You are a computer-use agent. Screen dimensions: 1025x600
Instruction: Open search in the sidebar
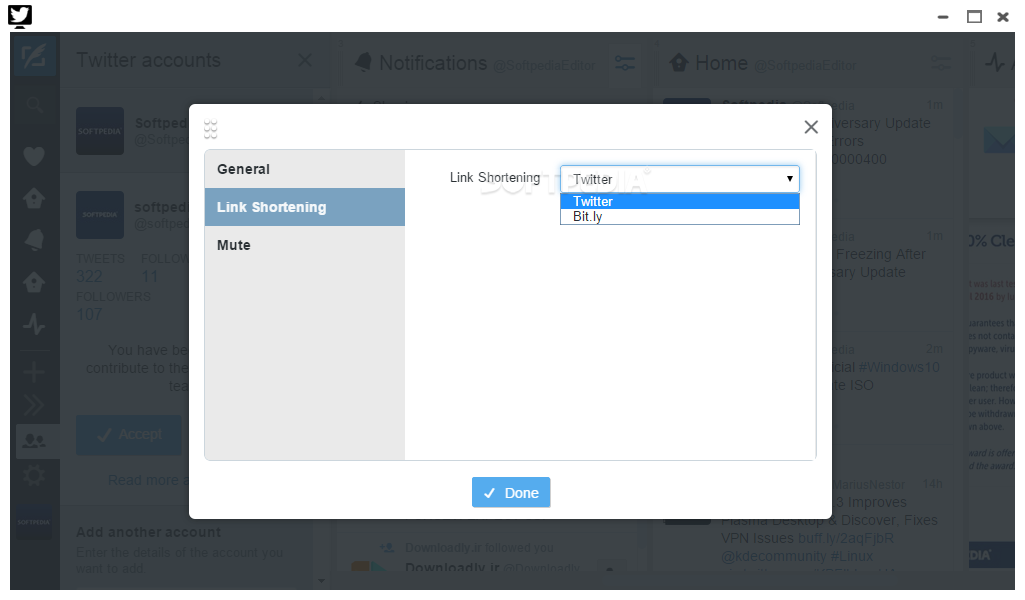pyautogui.click(x=35, y=105)
